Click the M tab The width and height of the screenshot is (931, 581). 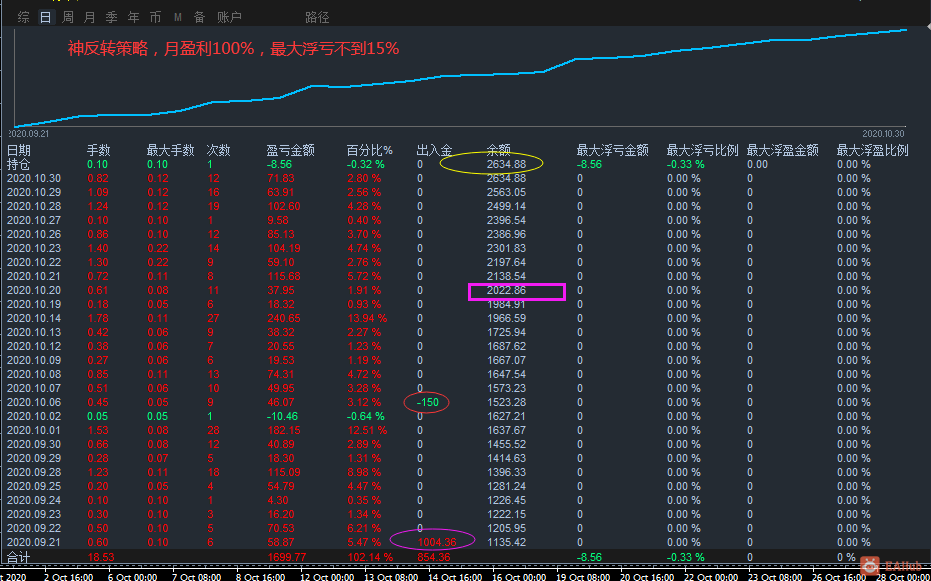178,17
